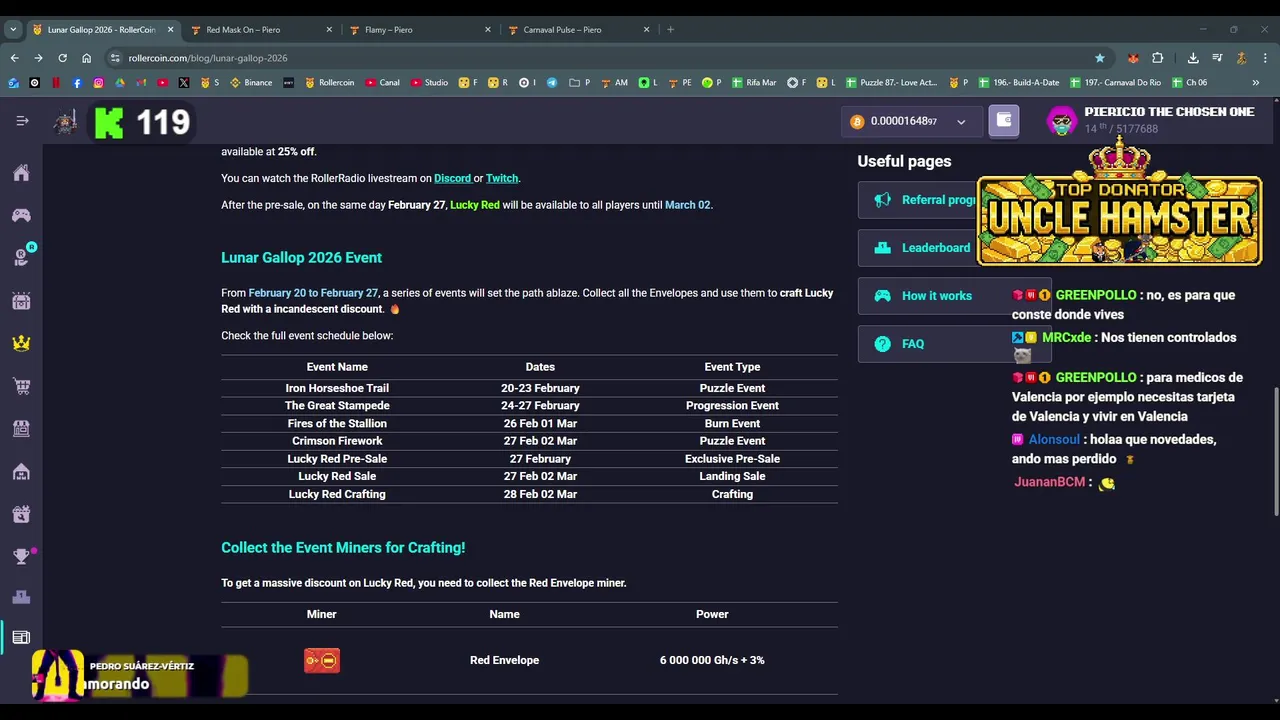Go back to previous page
The width and height of the screenshot is (1280, 720).
[14, 58]
